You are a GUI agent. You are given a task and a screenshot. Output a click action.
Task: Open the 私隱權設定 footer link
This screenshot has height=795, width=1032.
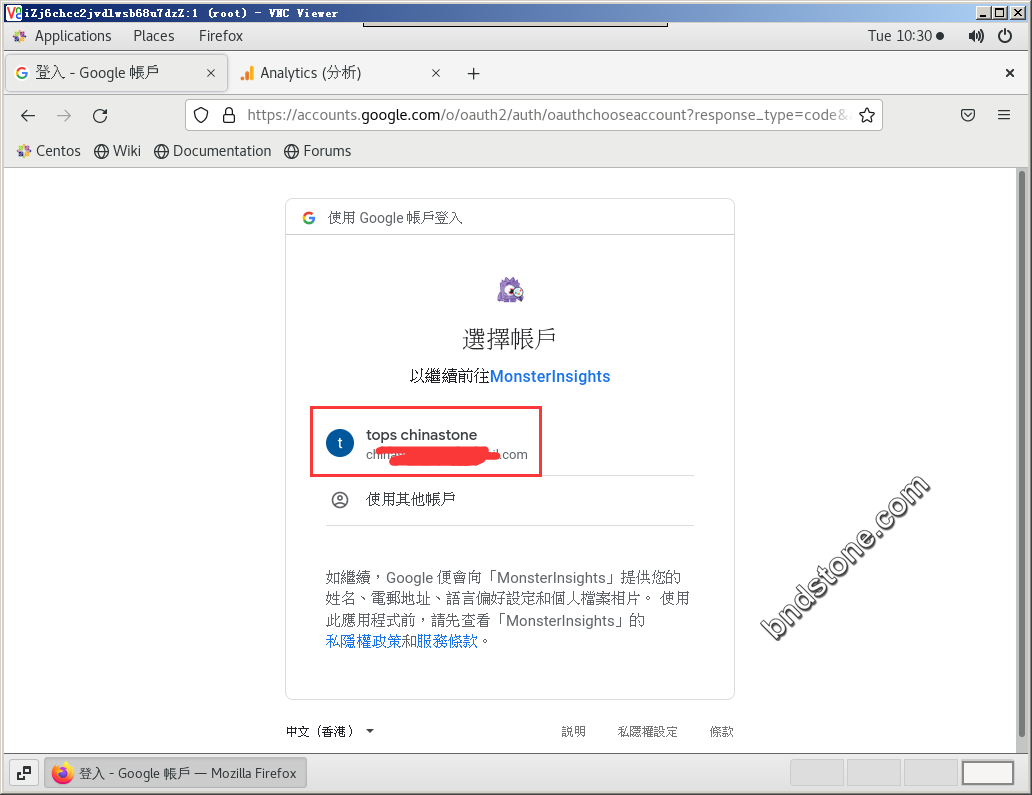648,731
